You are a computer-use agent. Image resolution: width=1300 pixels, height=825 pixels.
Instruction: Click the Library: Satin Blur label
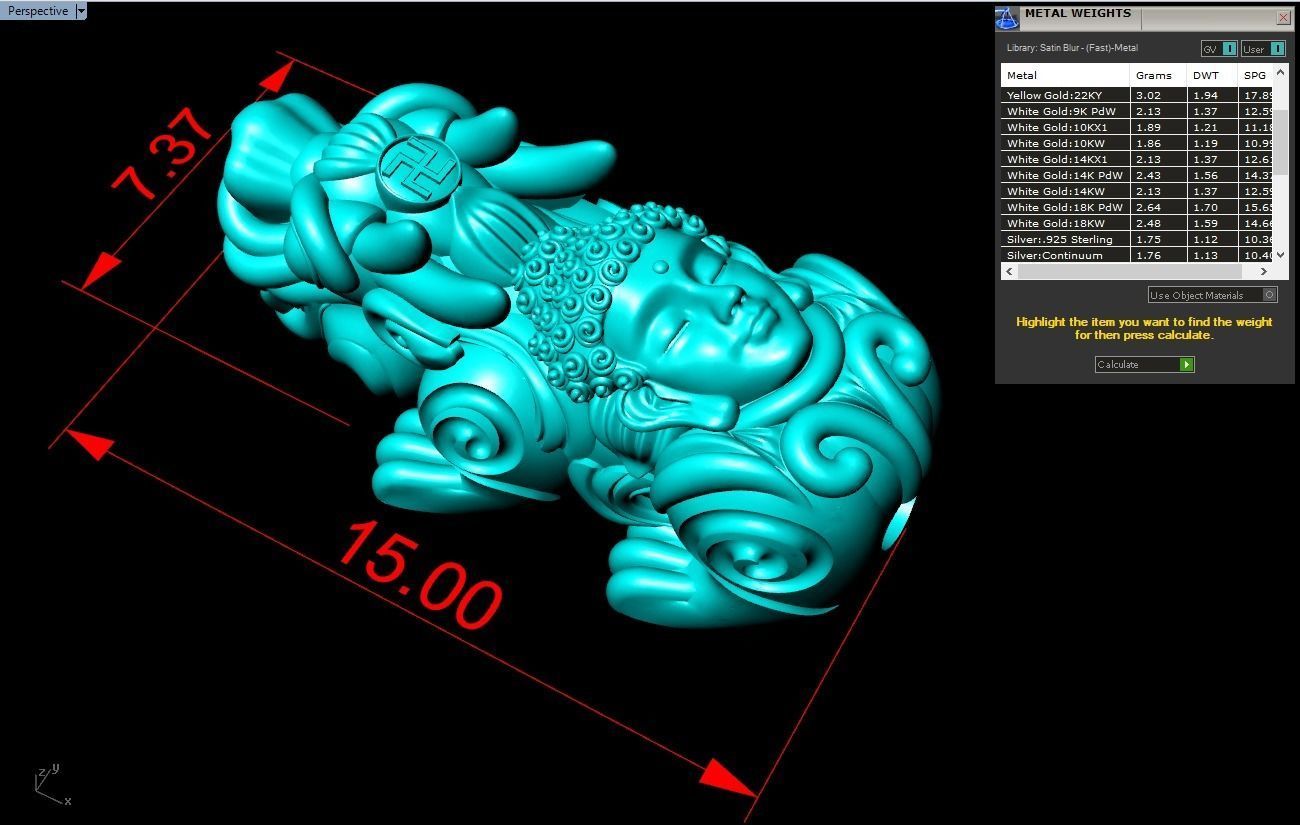[1072, 48]
